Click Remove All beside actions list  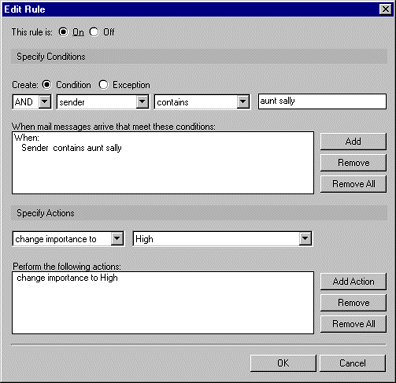[x=353, y=324]
